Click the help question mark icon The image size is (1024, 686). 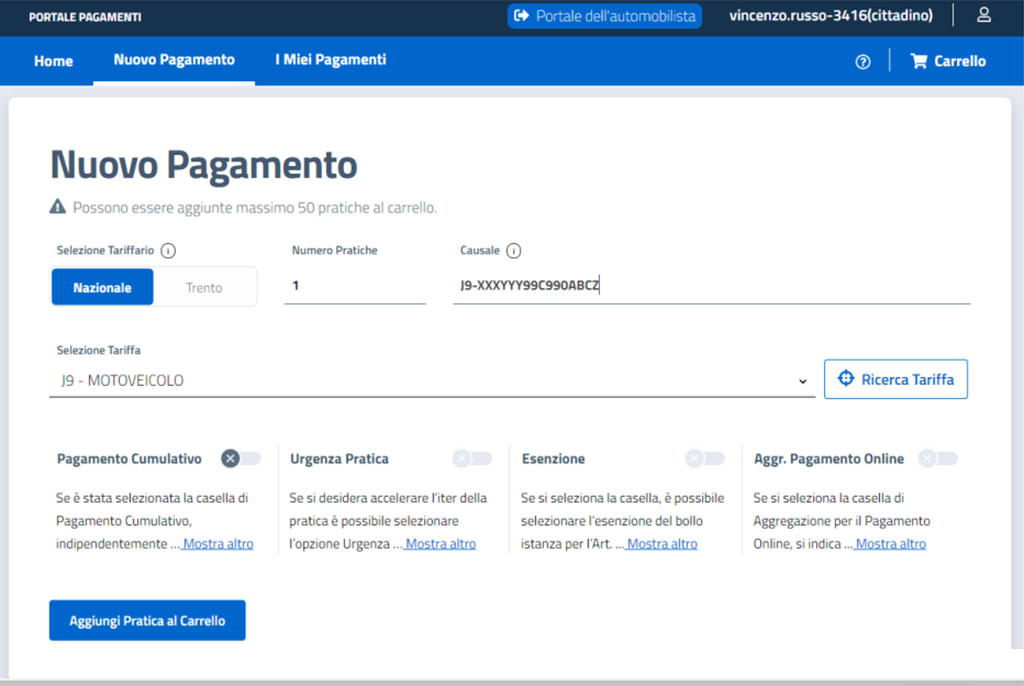pos(863,61)
